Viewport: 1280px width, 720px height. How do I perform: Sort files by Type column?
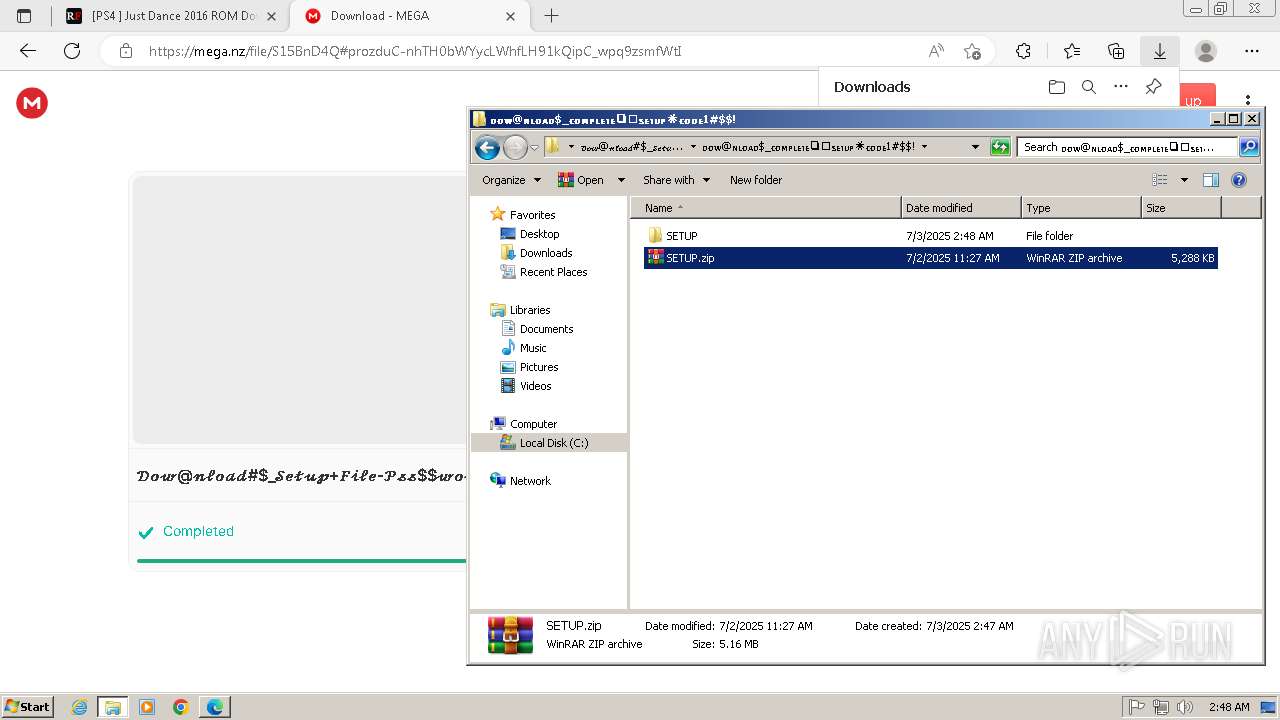(x=1081, y=208)
